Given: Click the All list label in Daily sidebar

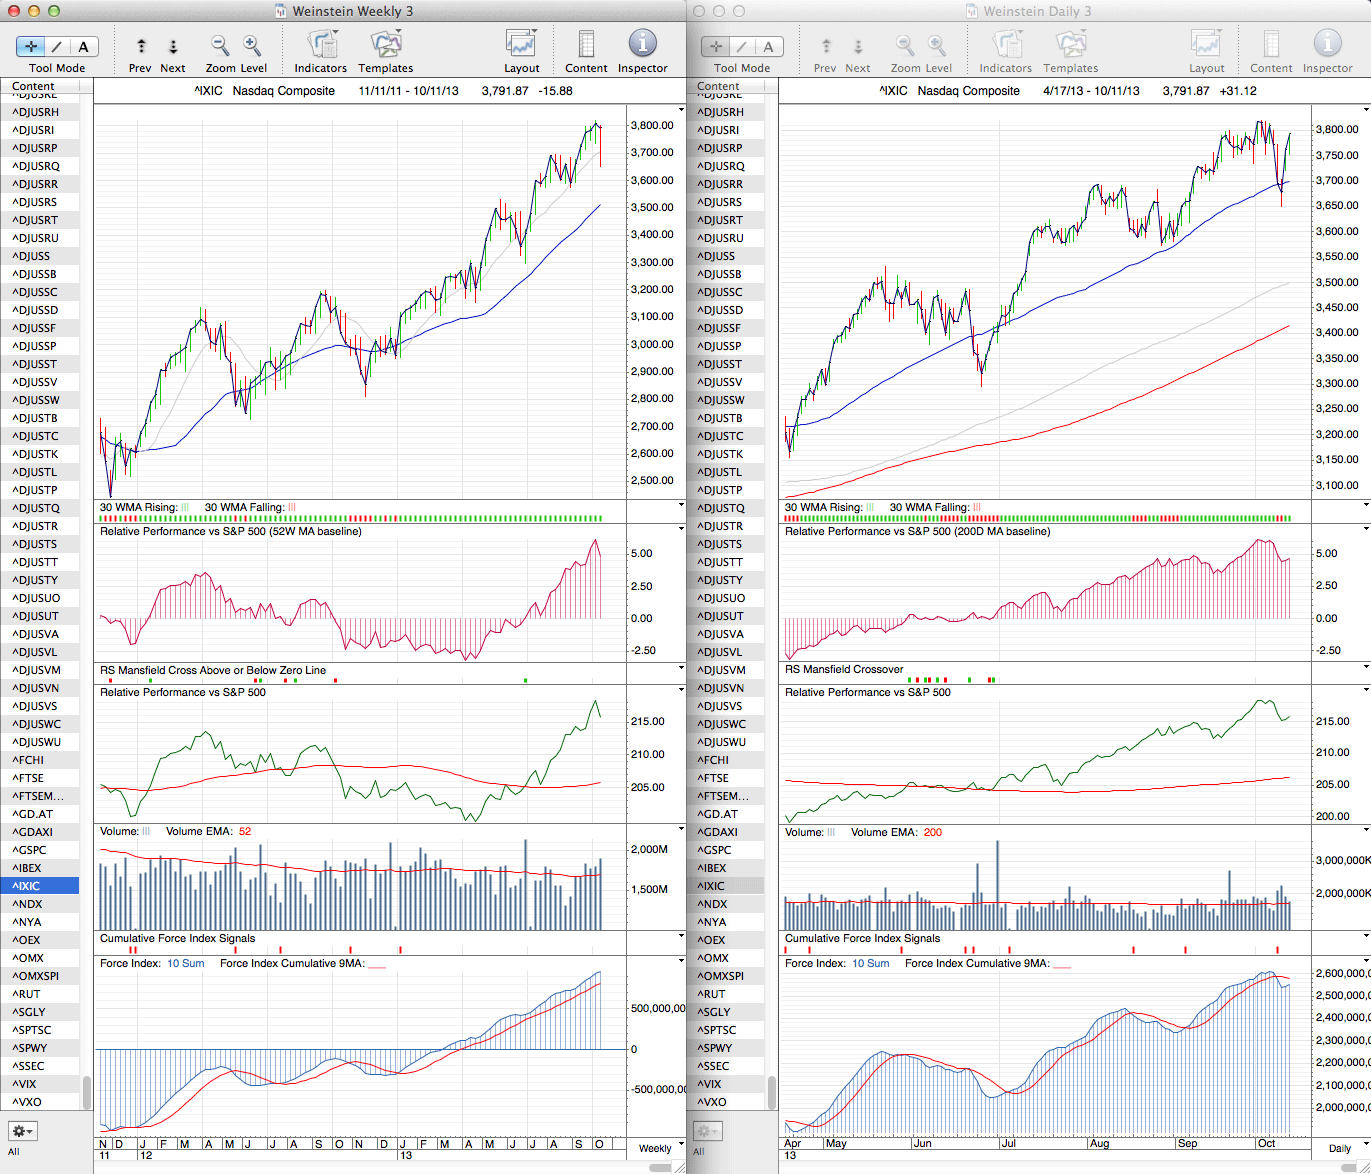Looking at the screenshot, I should [699, 1151].
